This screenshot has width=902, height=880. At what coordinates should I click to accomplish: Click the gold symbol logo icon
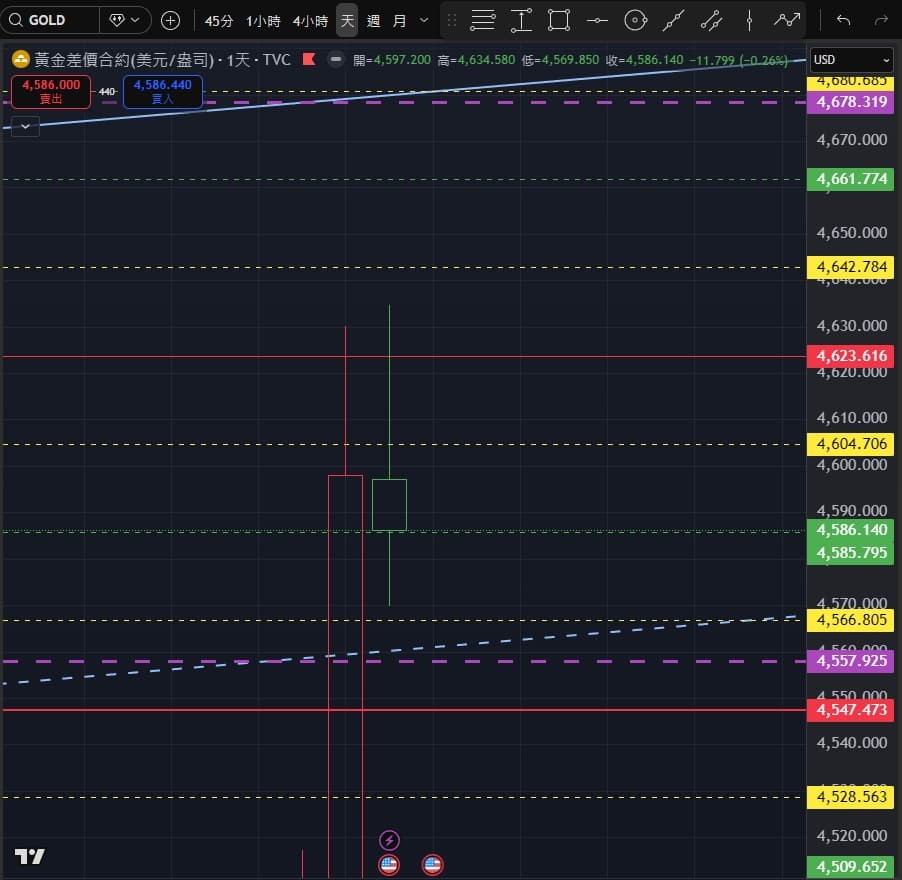point(21,59)
